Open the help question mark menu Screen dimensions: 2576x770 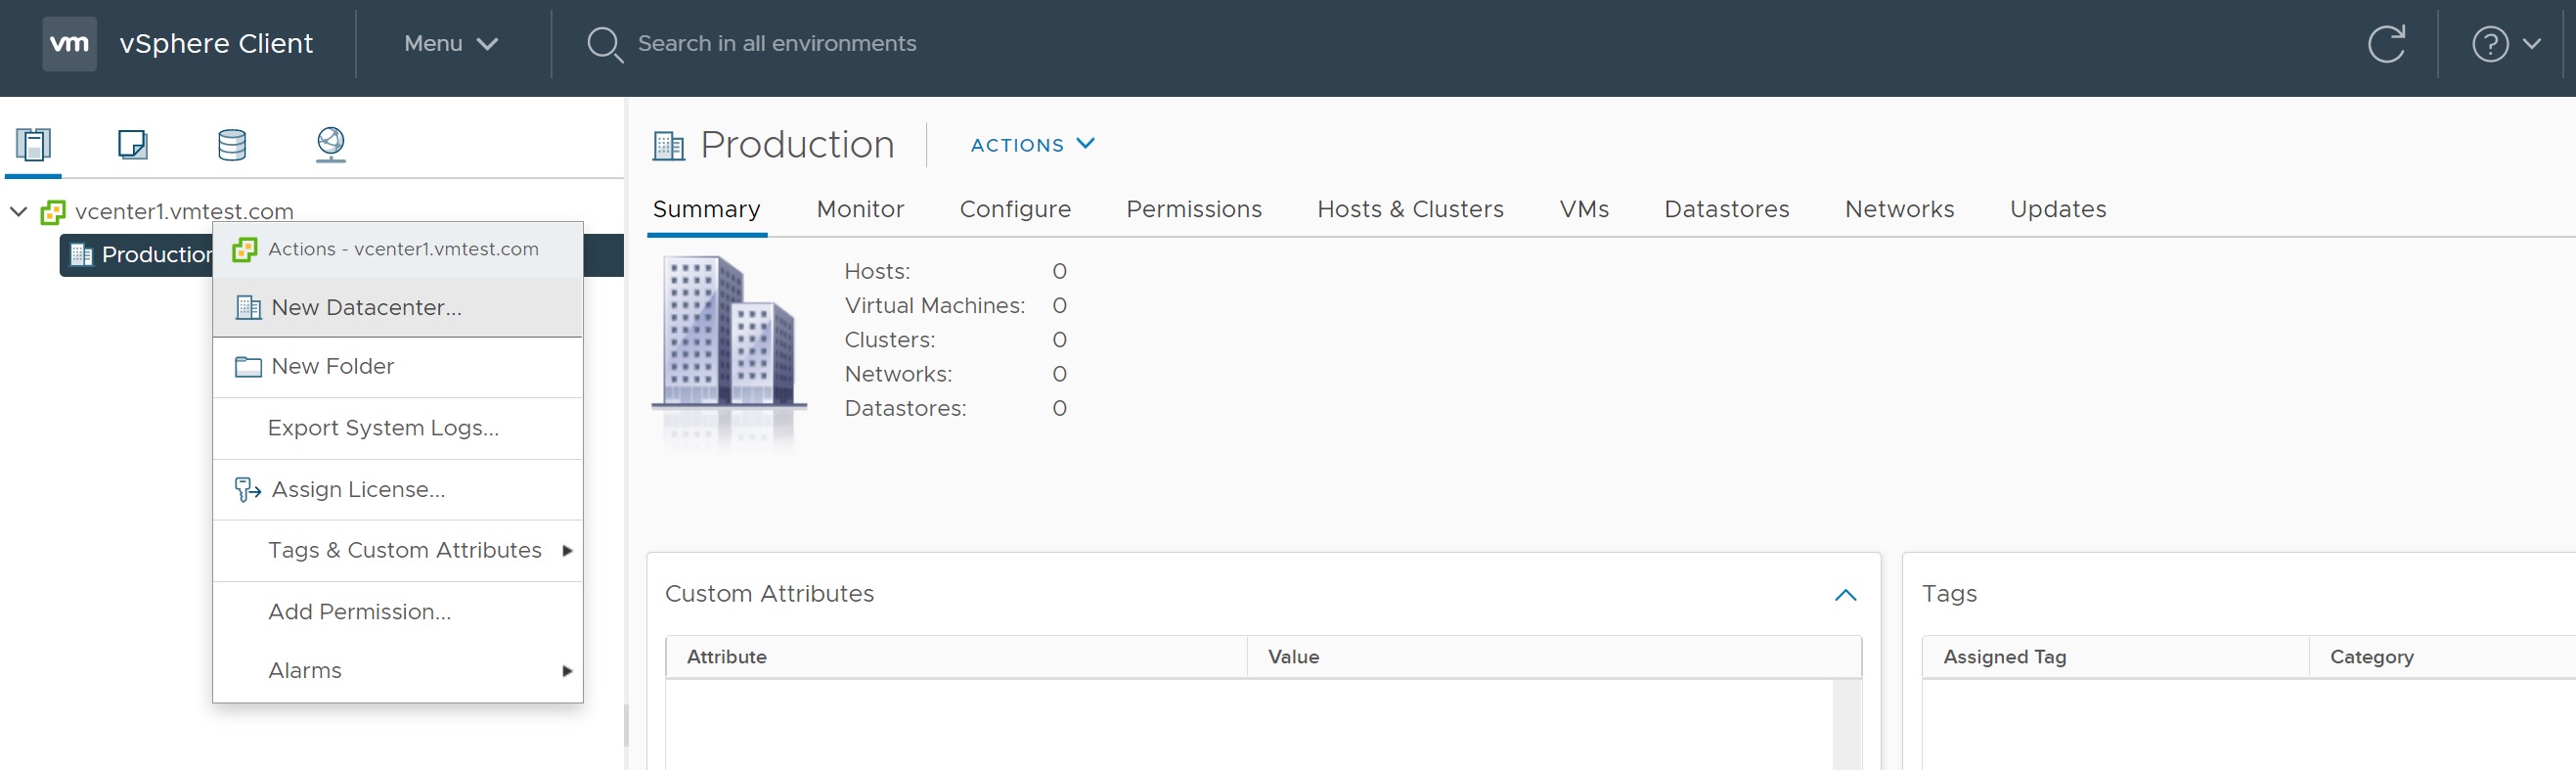click(2490, 44)
